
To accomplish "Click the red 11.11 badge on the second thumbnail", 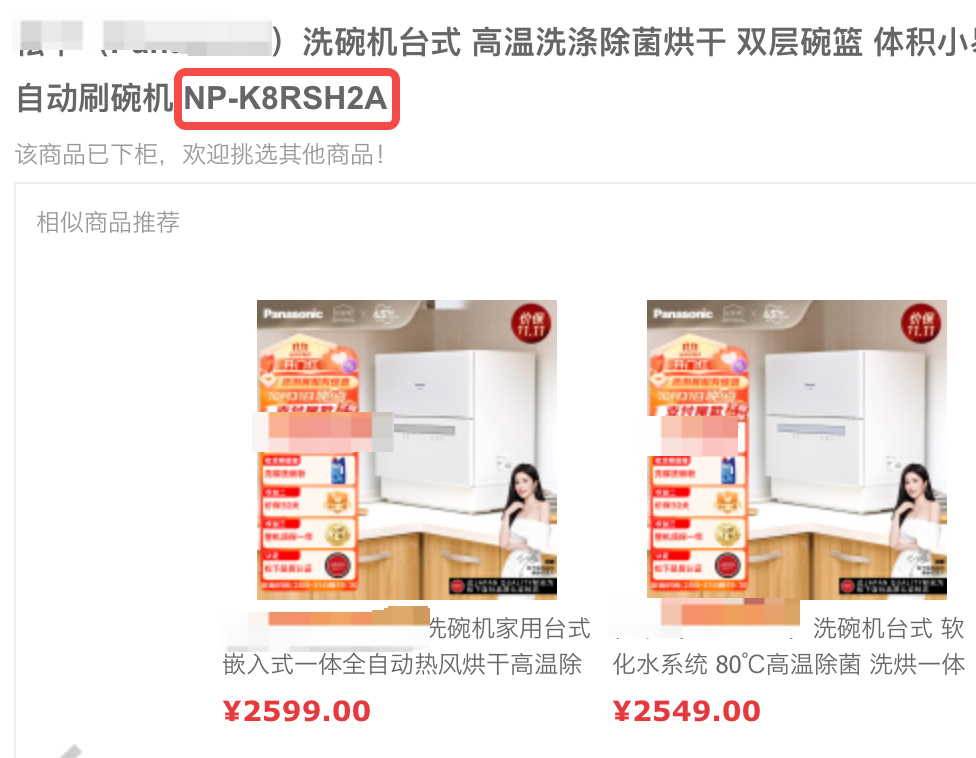I will click(x=921, y=324).
